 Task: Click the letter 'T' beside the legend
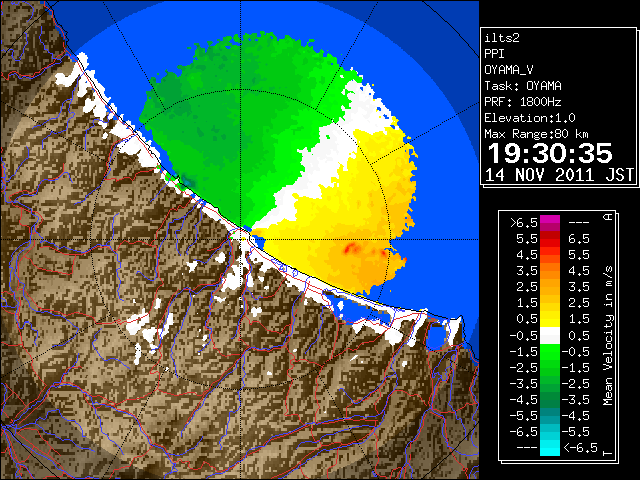(x=608, y=453)
